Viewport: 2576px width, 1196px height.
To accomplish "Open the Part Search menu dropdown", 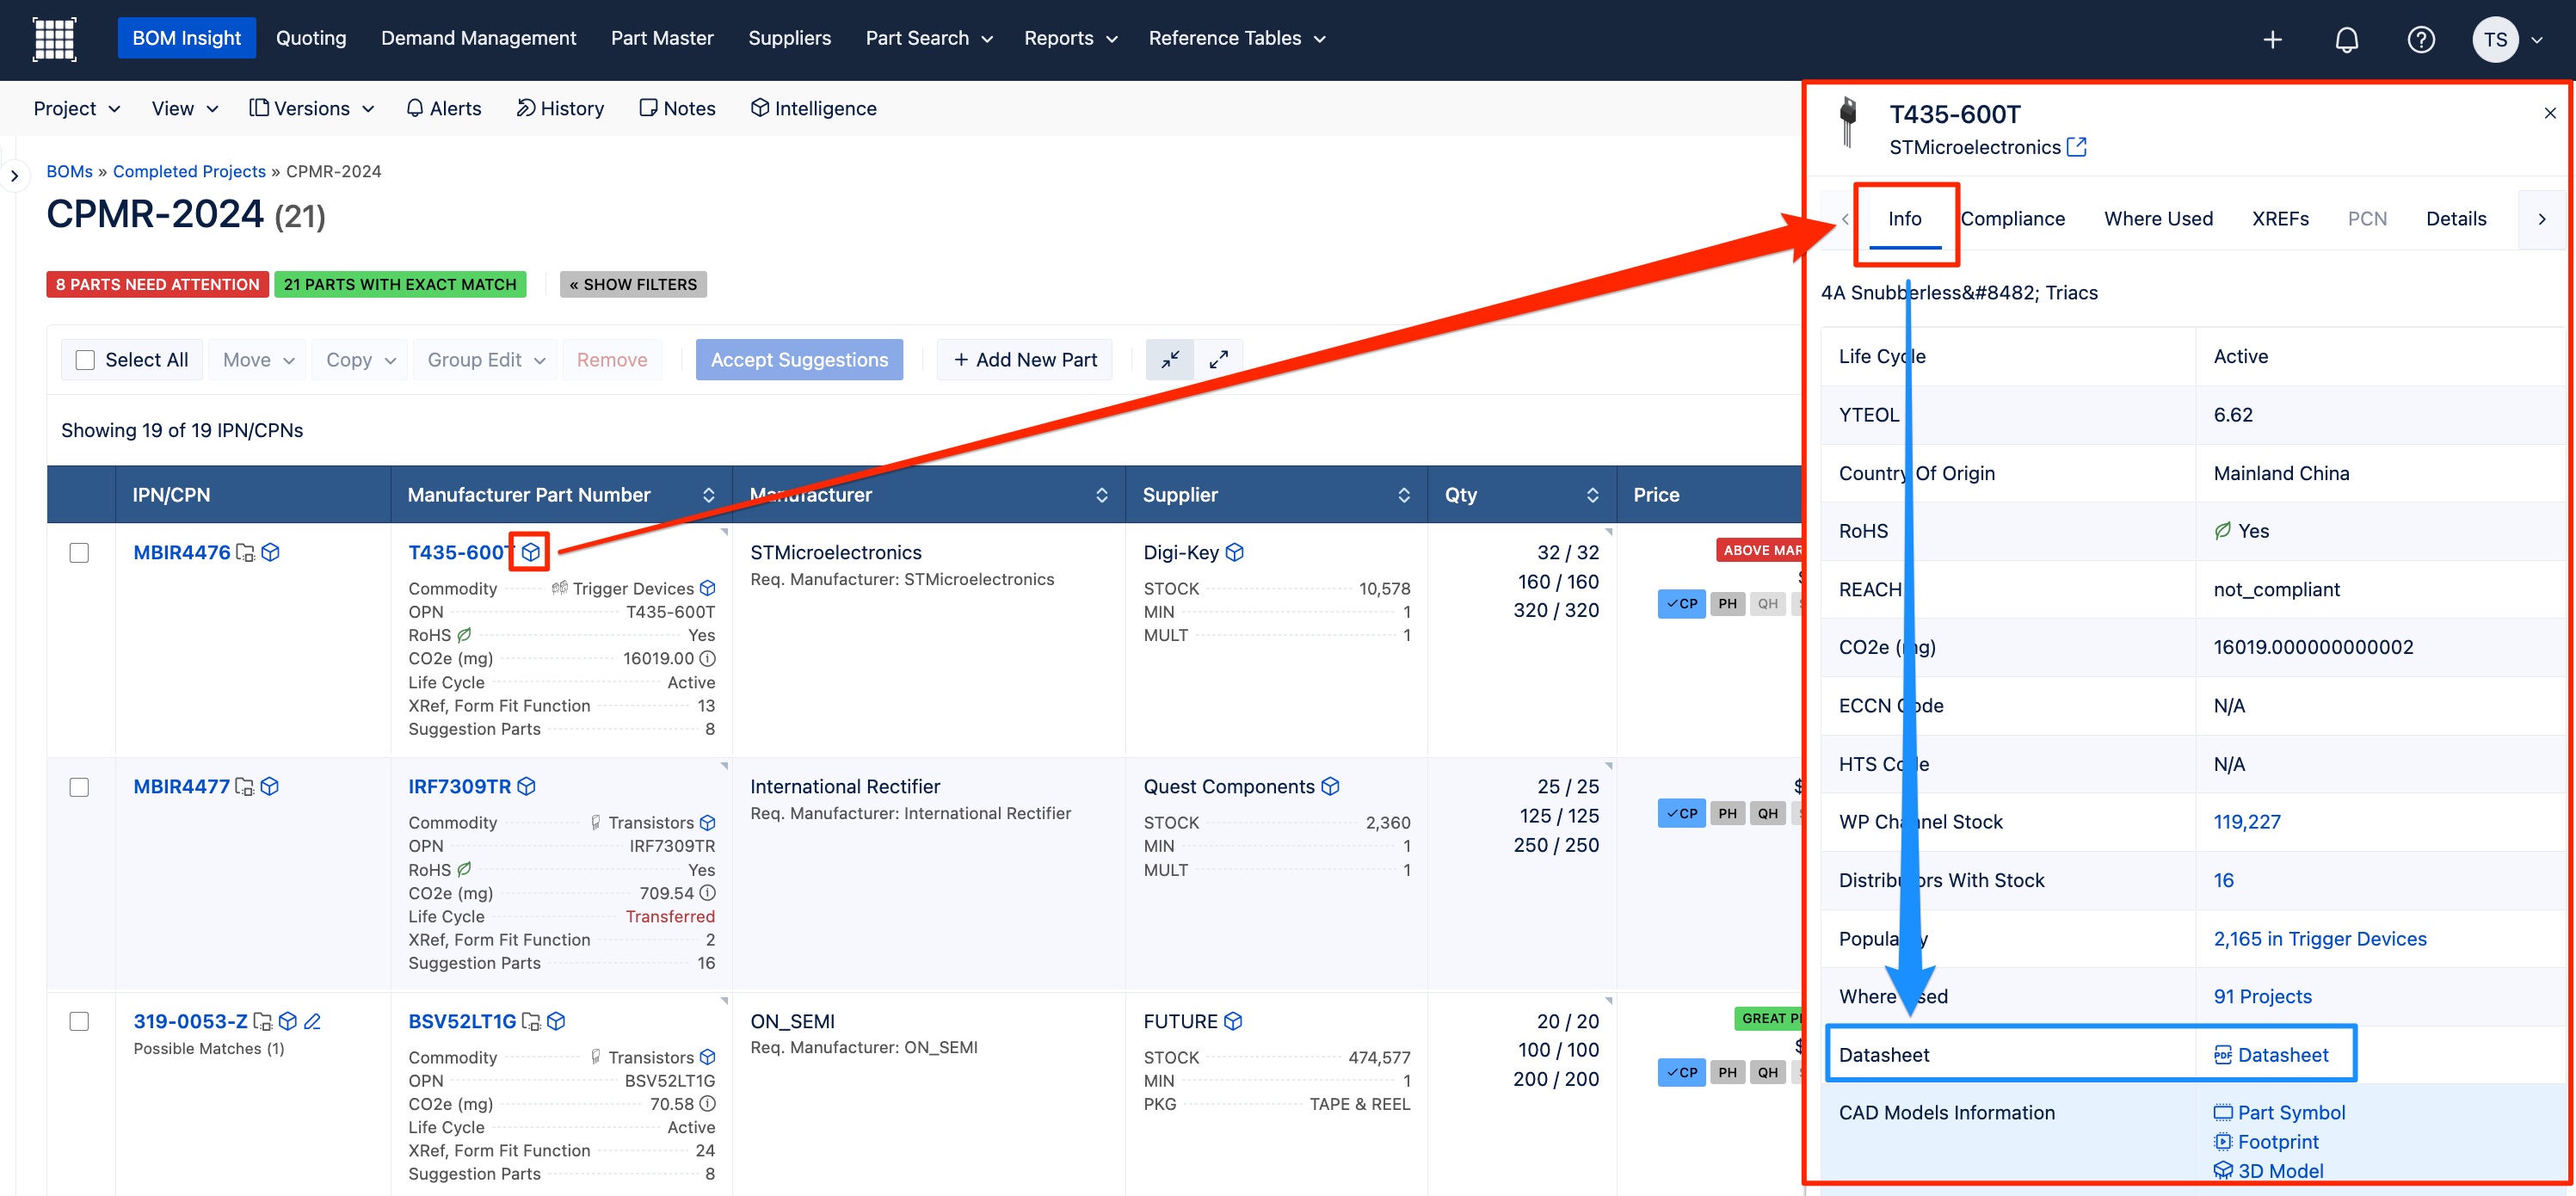I will click(x=929, y=38).
